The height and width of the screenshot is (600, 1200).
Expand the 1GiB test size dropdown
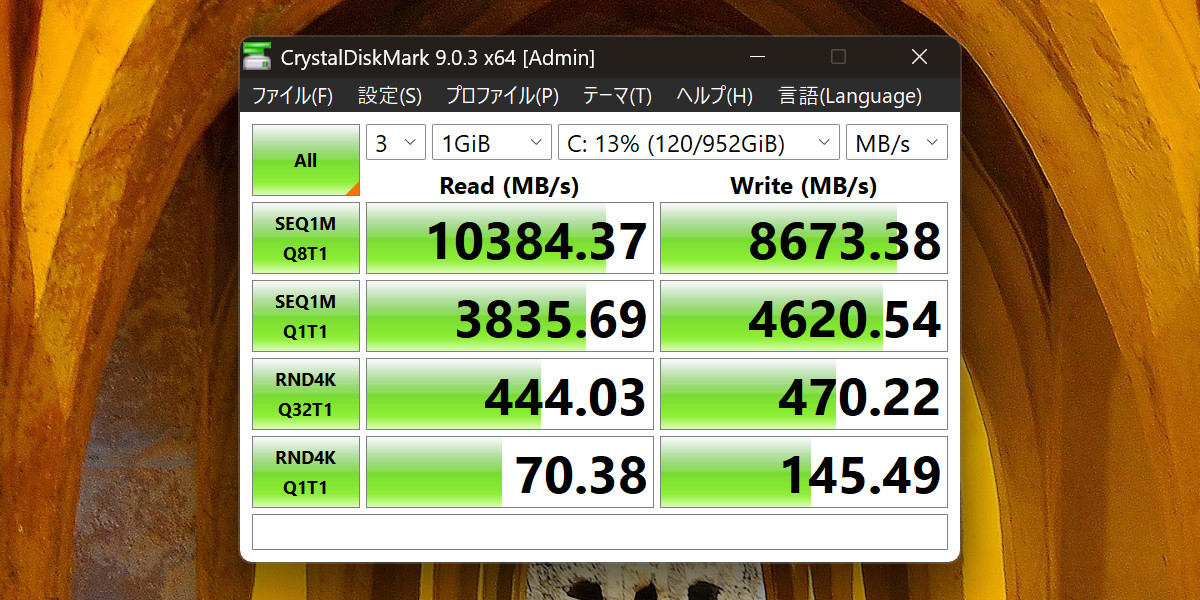tap(492, 142)
